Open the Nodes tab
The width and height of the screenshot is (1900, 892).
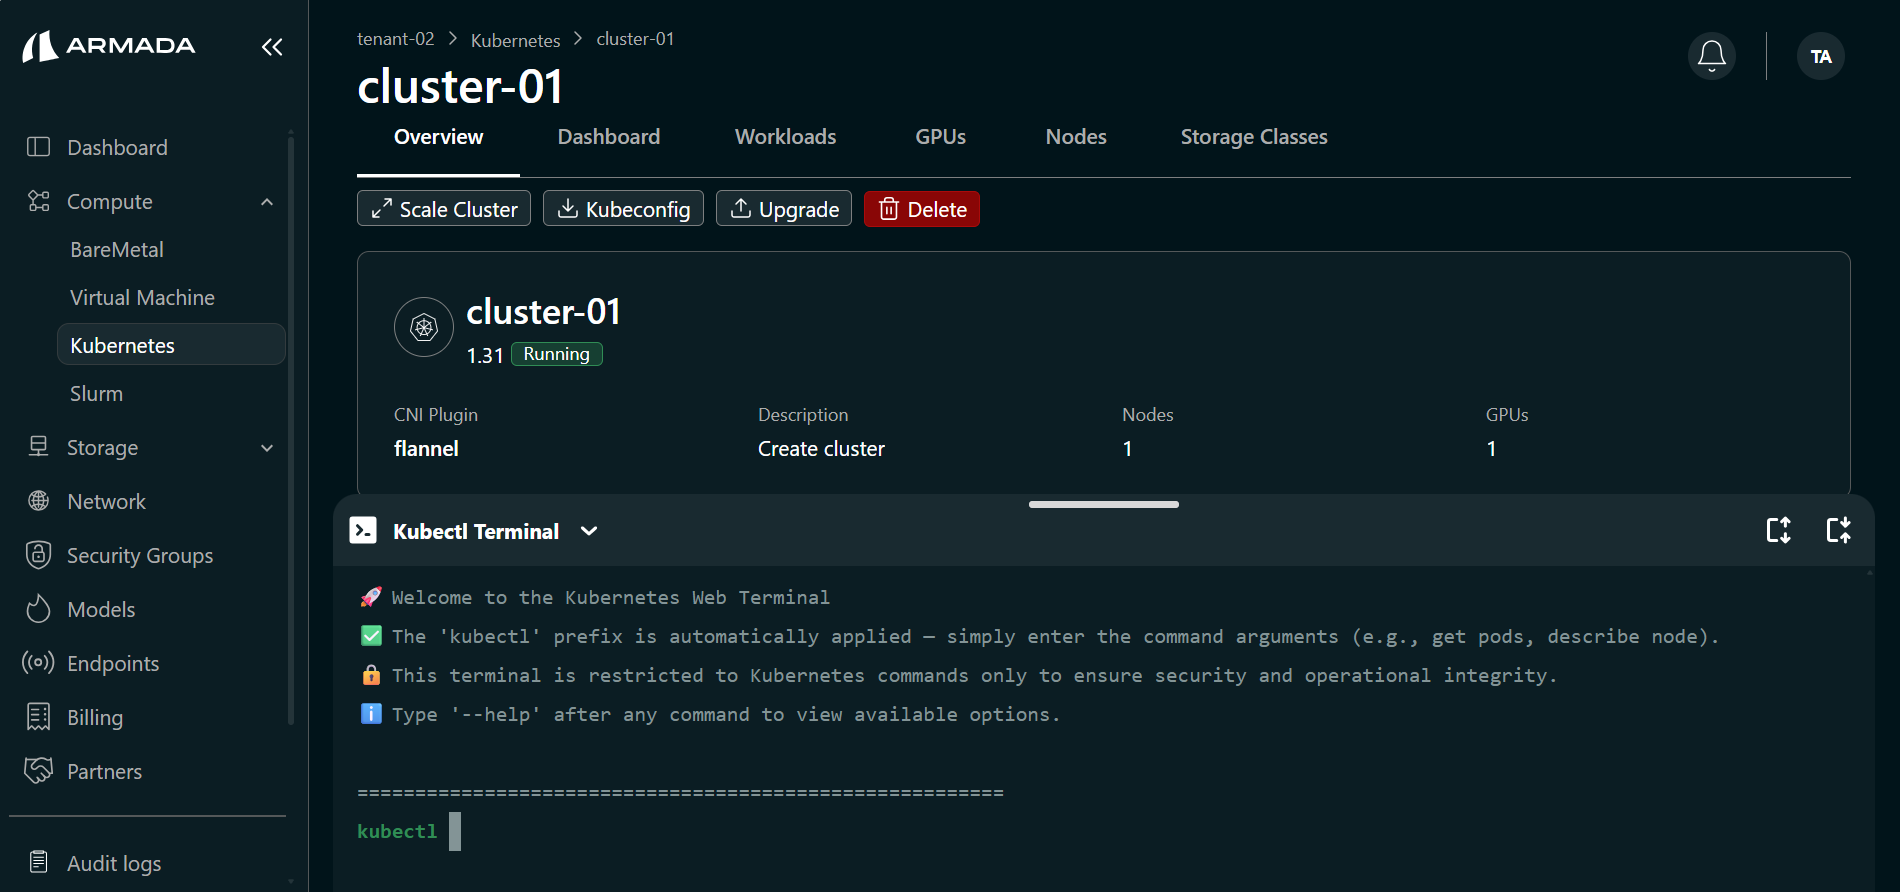pyautogui.click(x=1076, y=137)
